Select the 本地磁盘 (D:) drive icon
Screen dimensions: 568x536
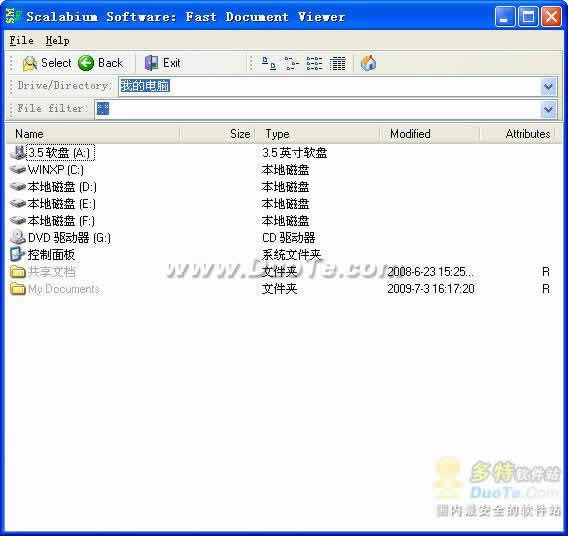tap(17, 187)
